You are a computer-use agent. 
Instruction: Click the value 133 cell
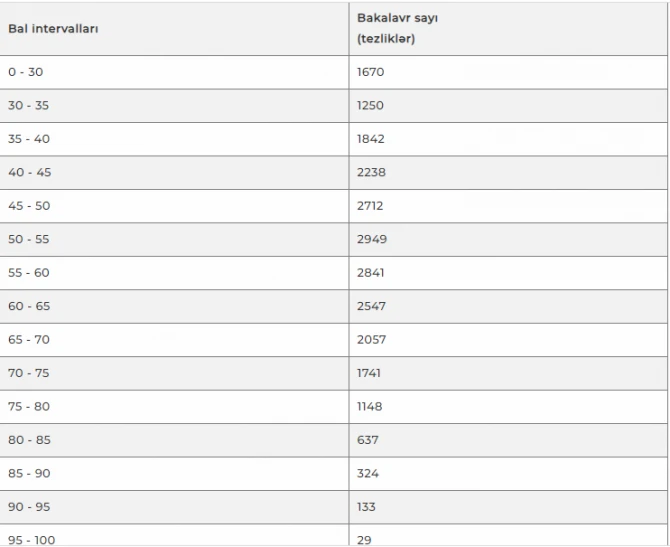tap(508, 507)
